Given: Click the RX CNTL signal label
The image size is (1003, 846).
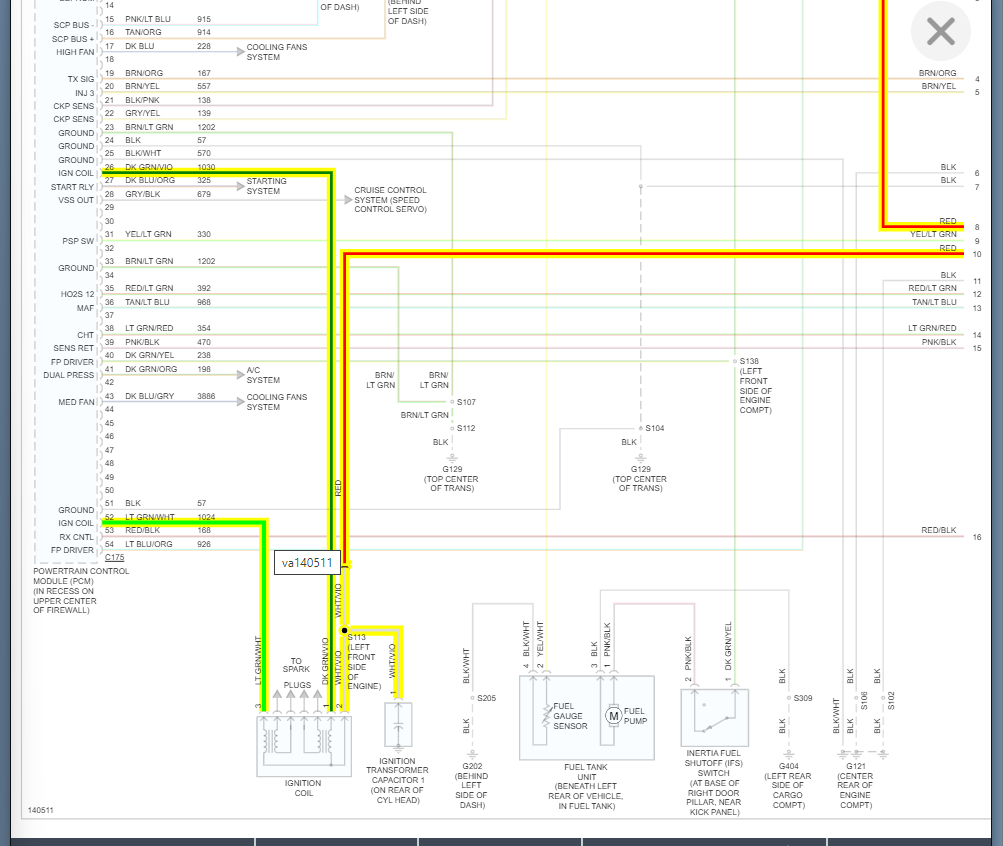Looking at the screenshot, I should click(x=76, y=537).
